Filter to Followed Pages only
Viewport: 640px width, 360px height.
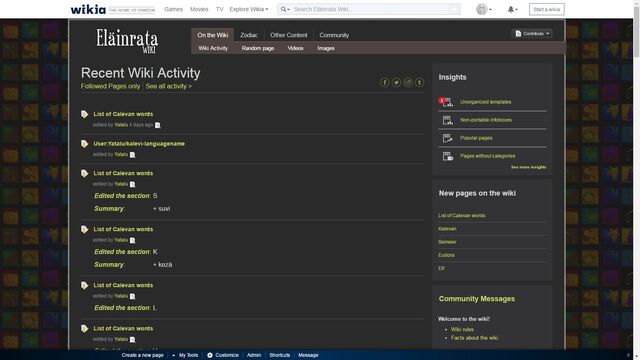[x=110, y=86]
